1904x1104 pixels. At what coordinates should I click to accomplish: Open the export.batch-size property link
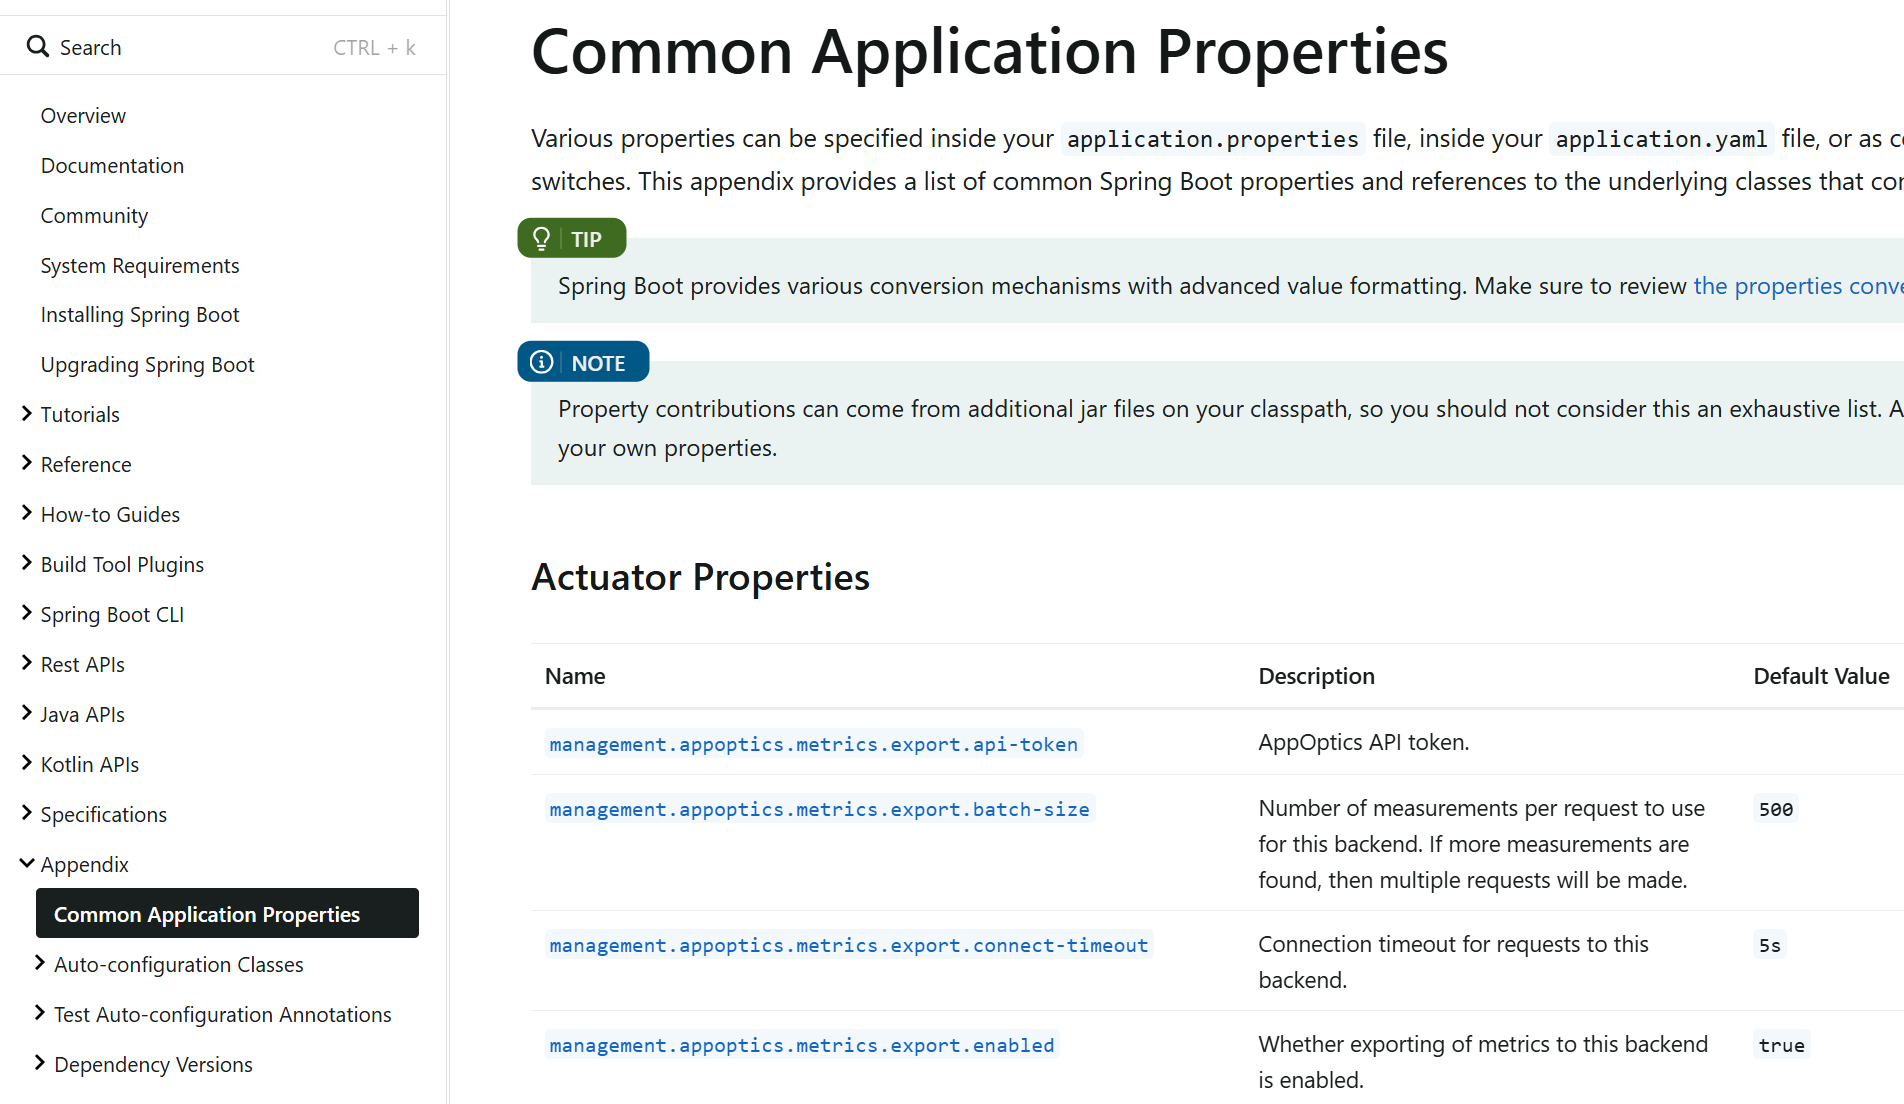pos(819,809)
